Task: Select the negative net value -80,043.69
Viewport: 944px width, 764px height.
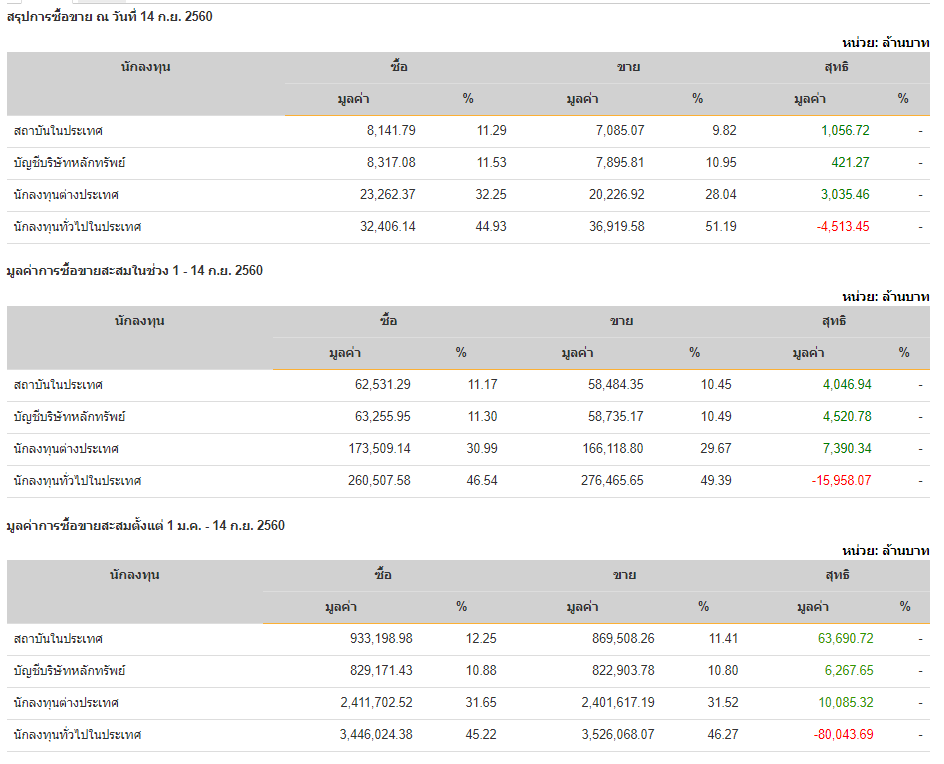Action: (x=843, y=734)
